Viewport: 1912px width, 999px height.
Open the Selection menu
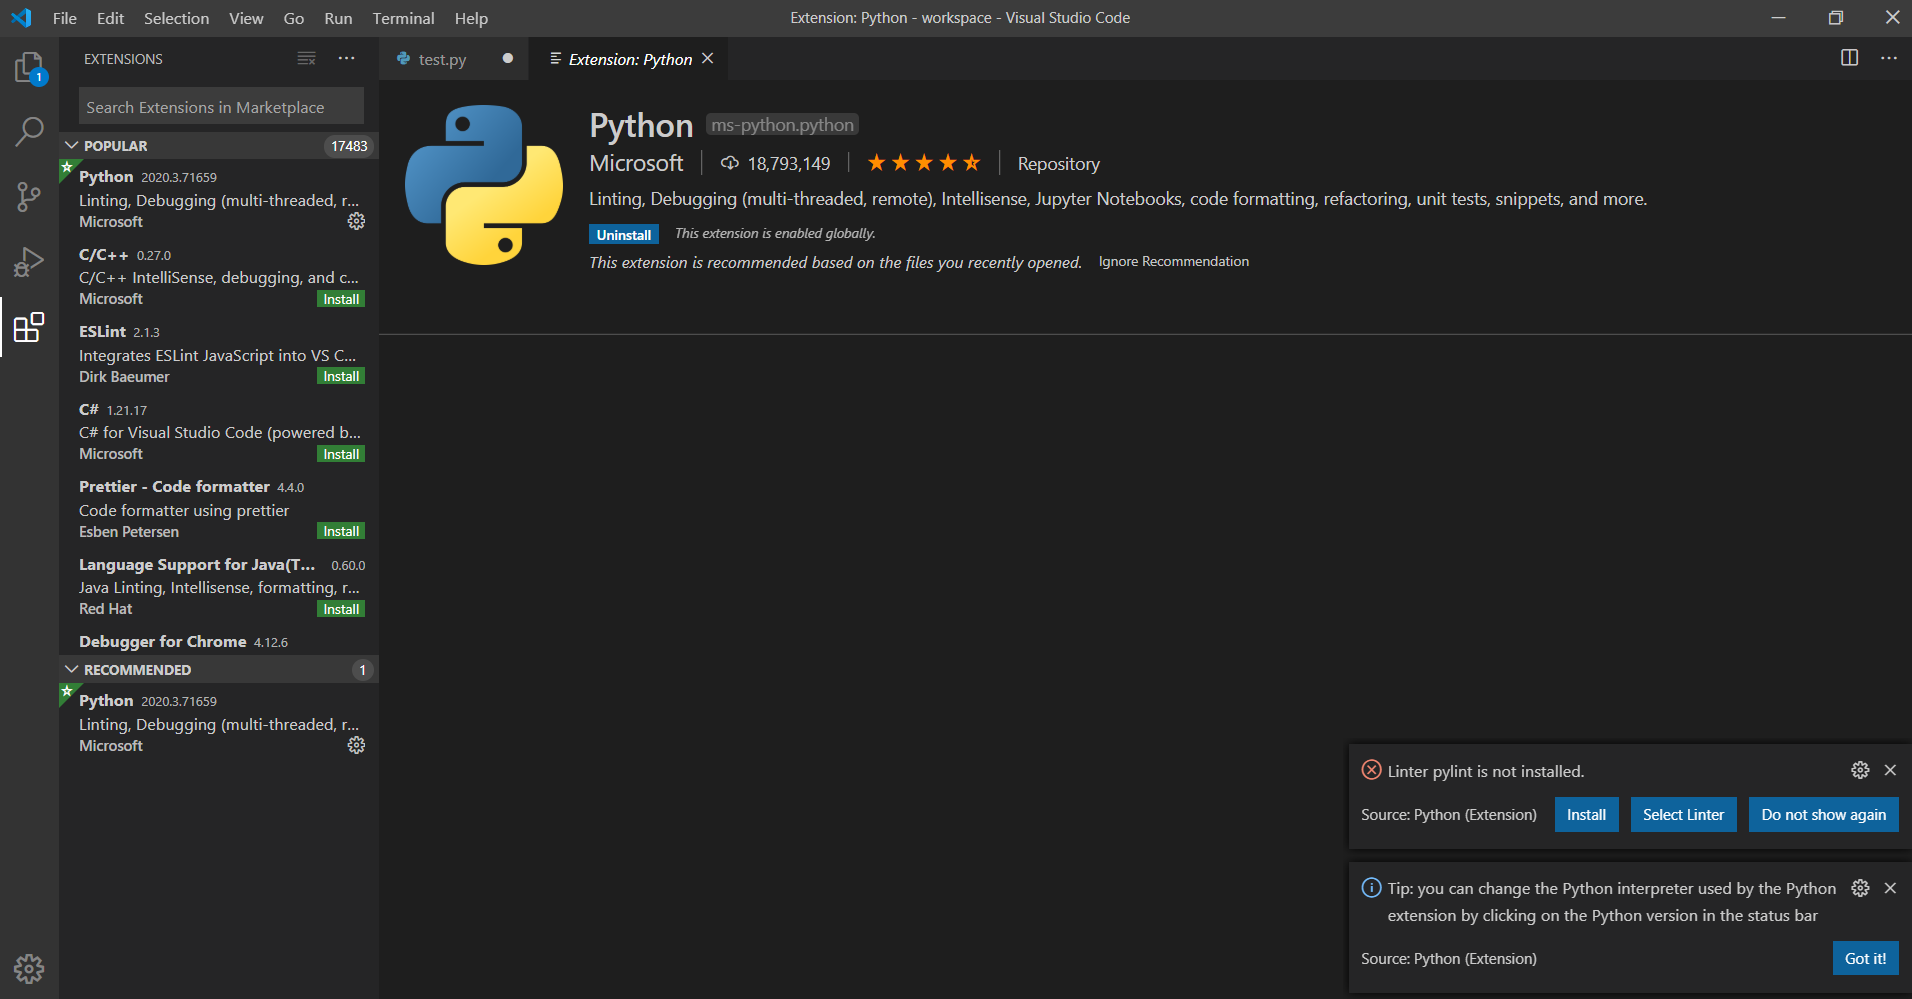coord(176,18)
